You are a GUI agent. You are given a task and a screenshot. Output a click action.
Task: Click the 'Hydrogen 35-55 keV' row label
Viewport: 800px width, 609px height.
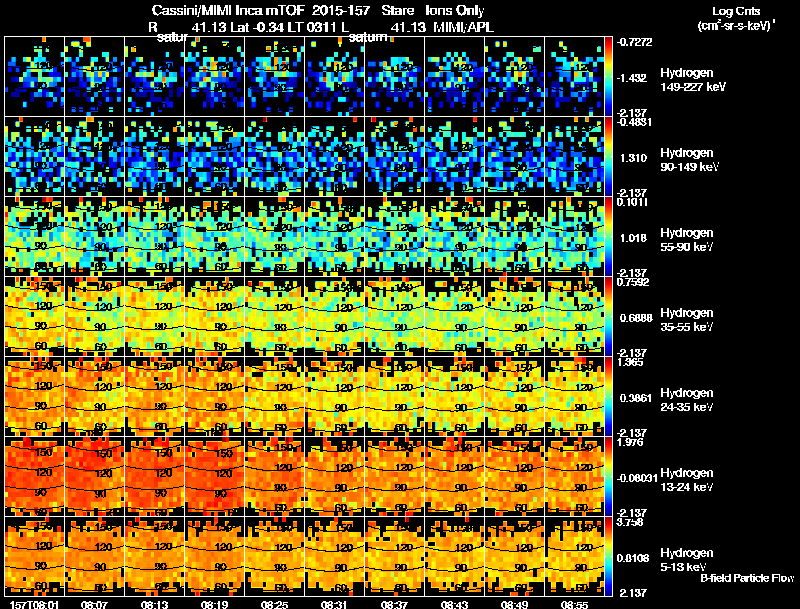click(x=687, y=320)
